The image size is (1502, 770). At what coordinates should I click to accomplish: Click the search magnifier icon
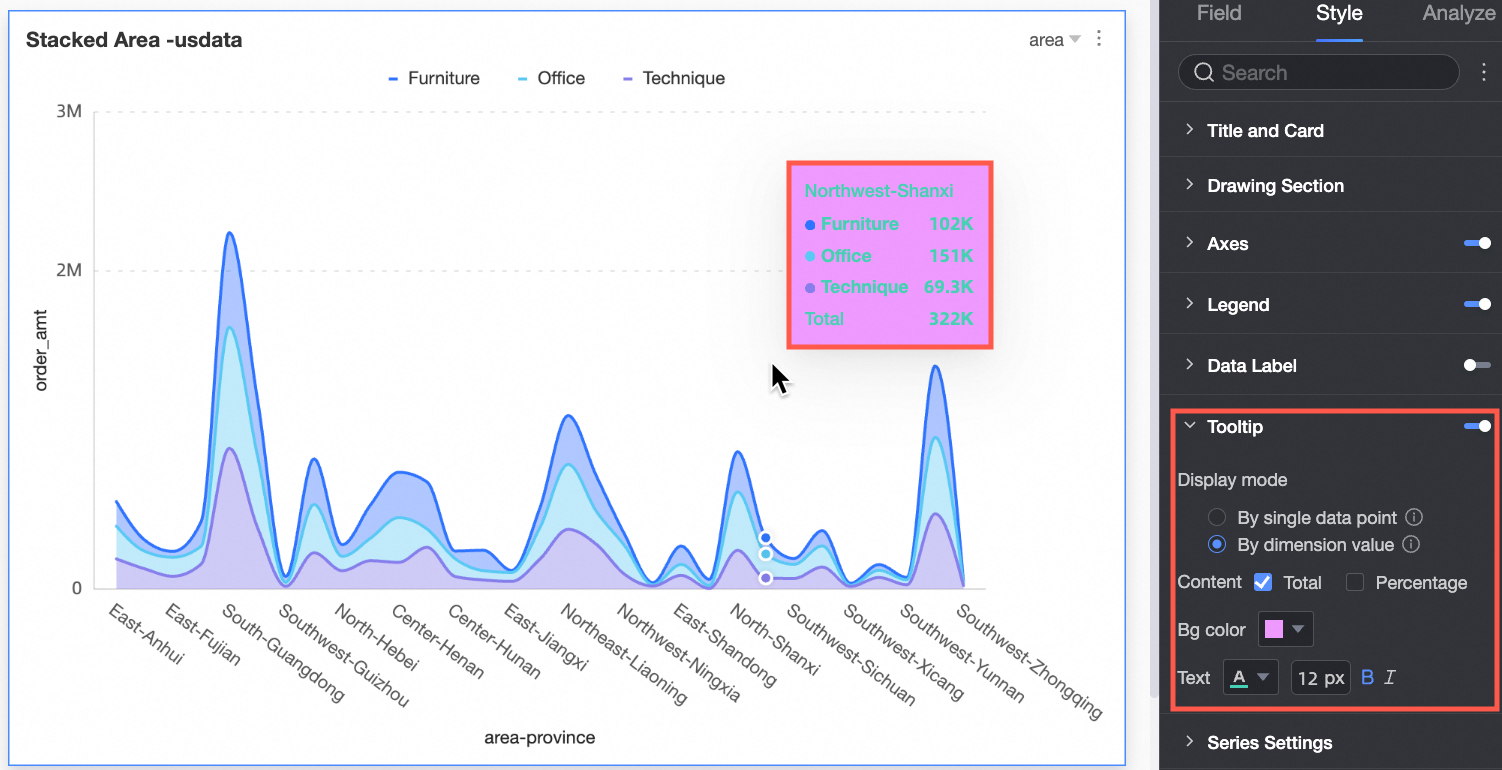tap(1203, 72)
